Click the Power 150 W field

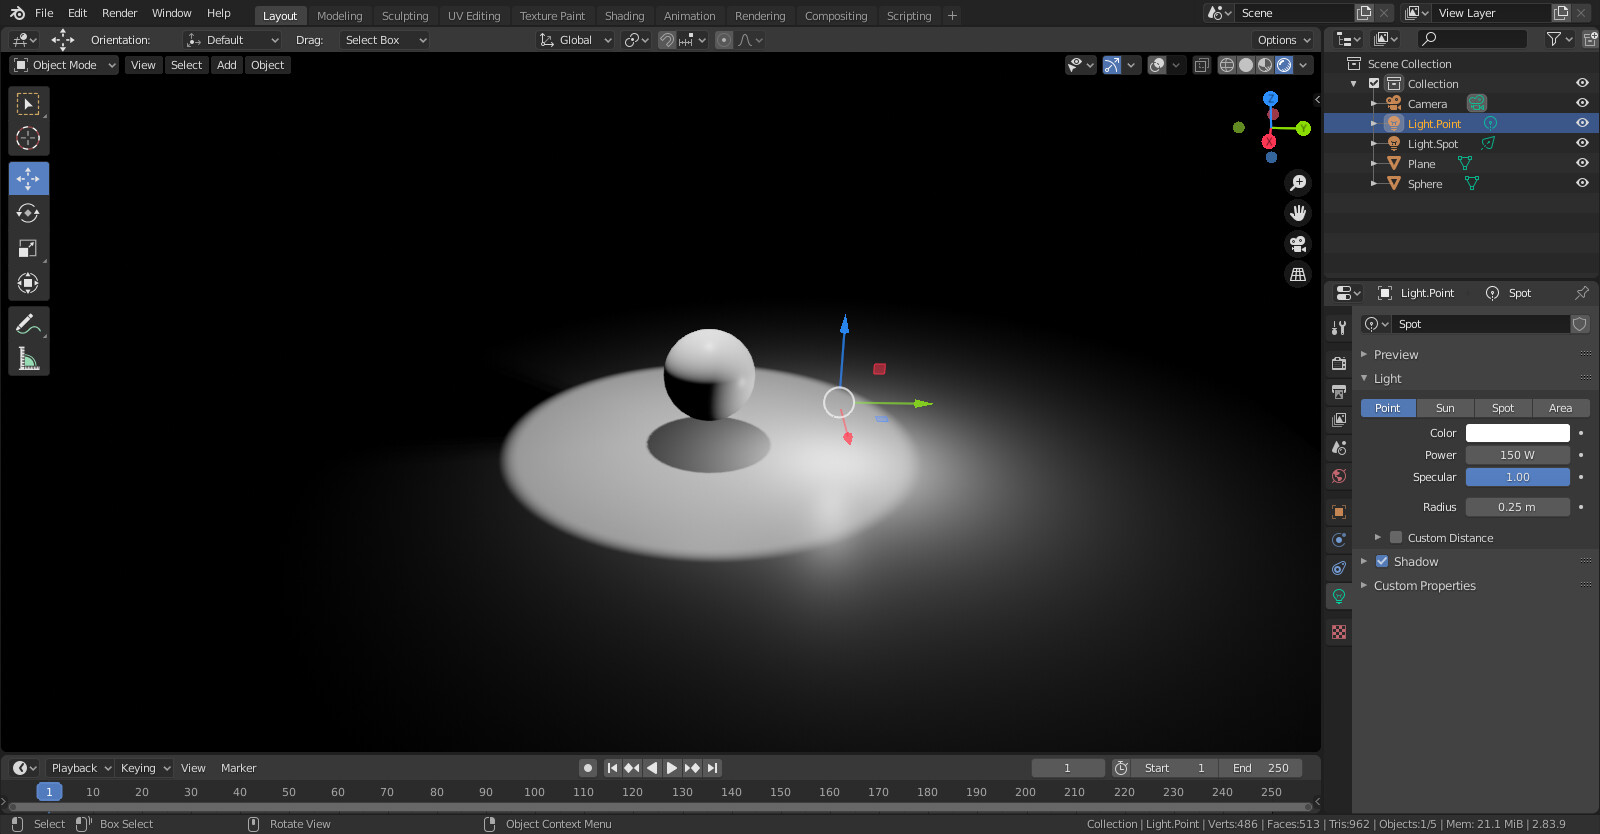coord(1517,455)
